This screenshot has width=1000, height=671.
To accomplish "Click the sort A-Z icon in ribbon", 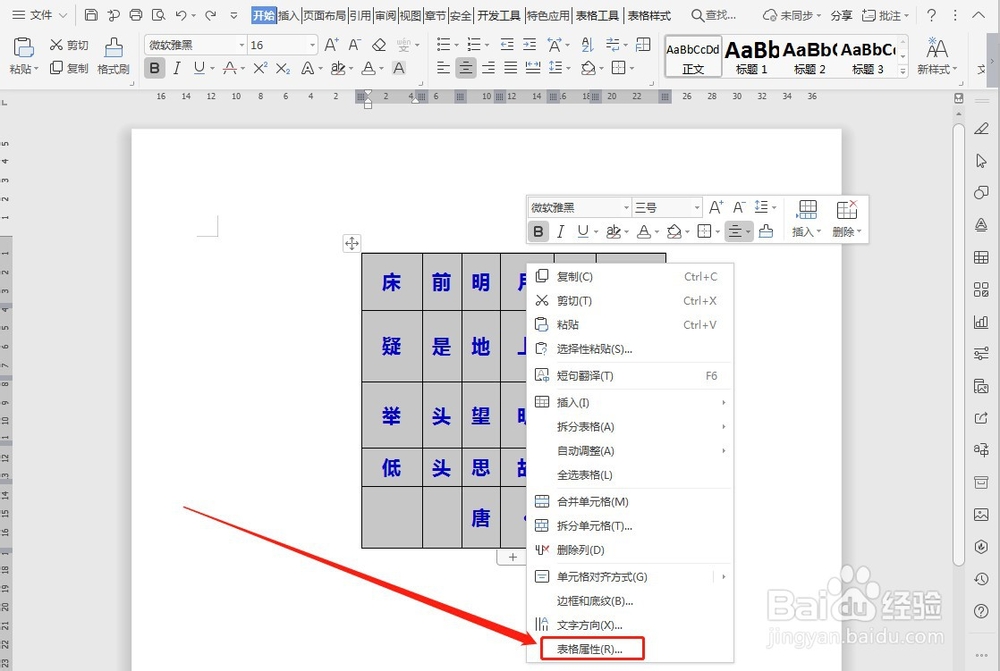I will tap(587, 45).
